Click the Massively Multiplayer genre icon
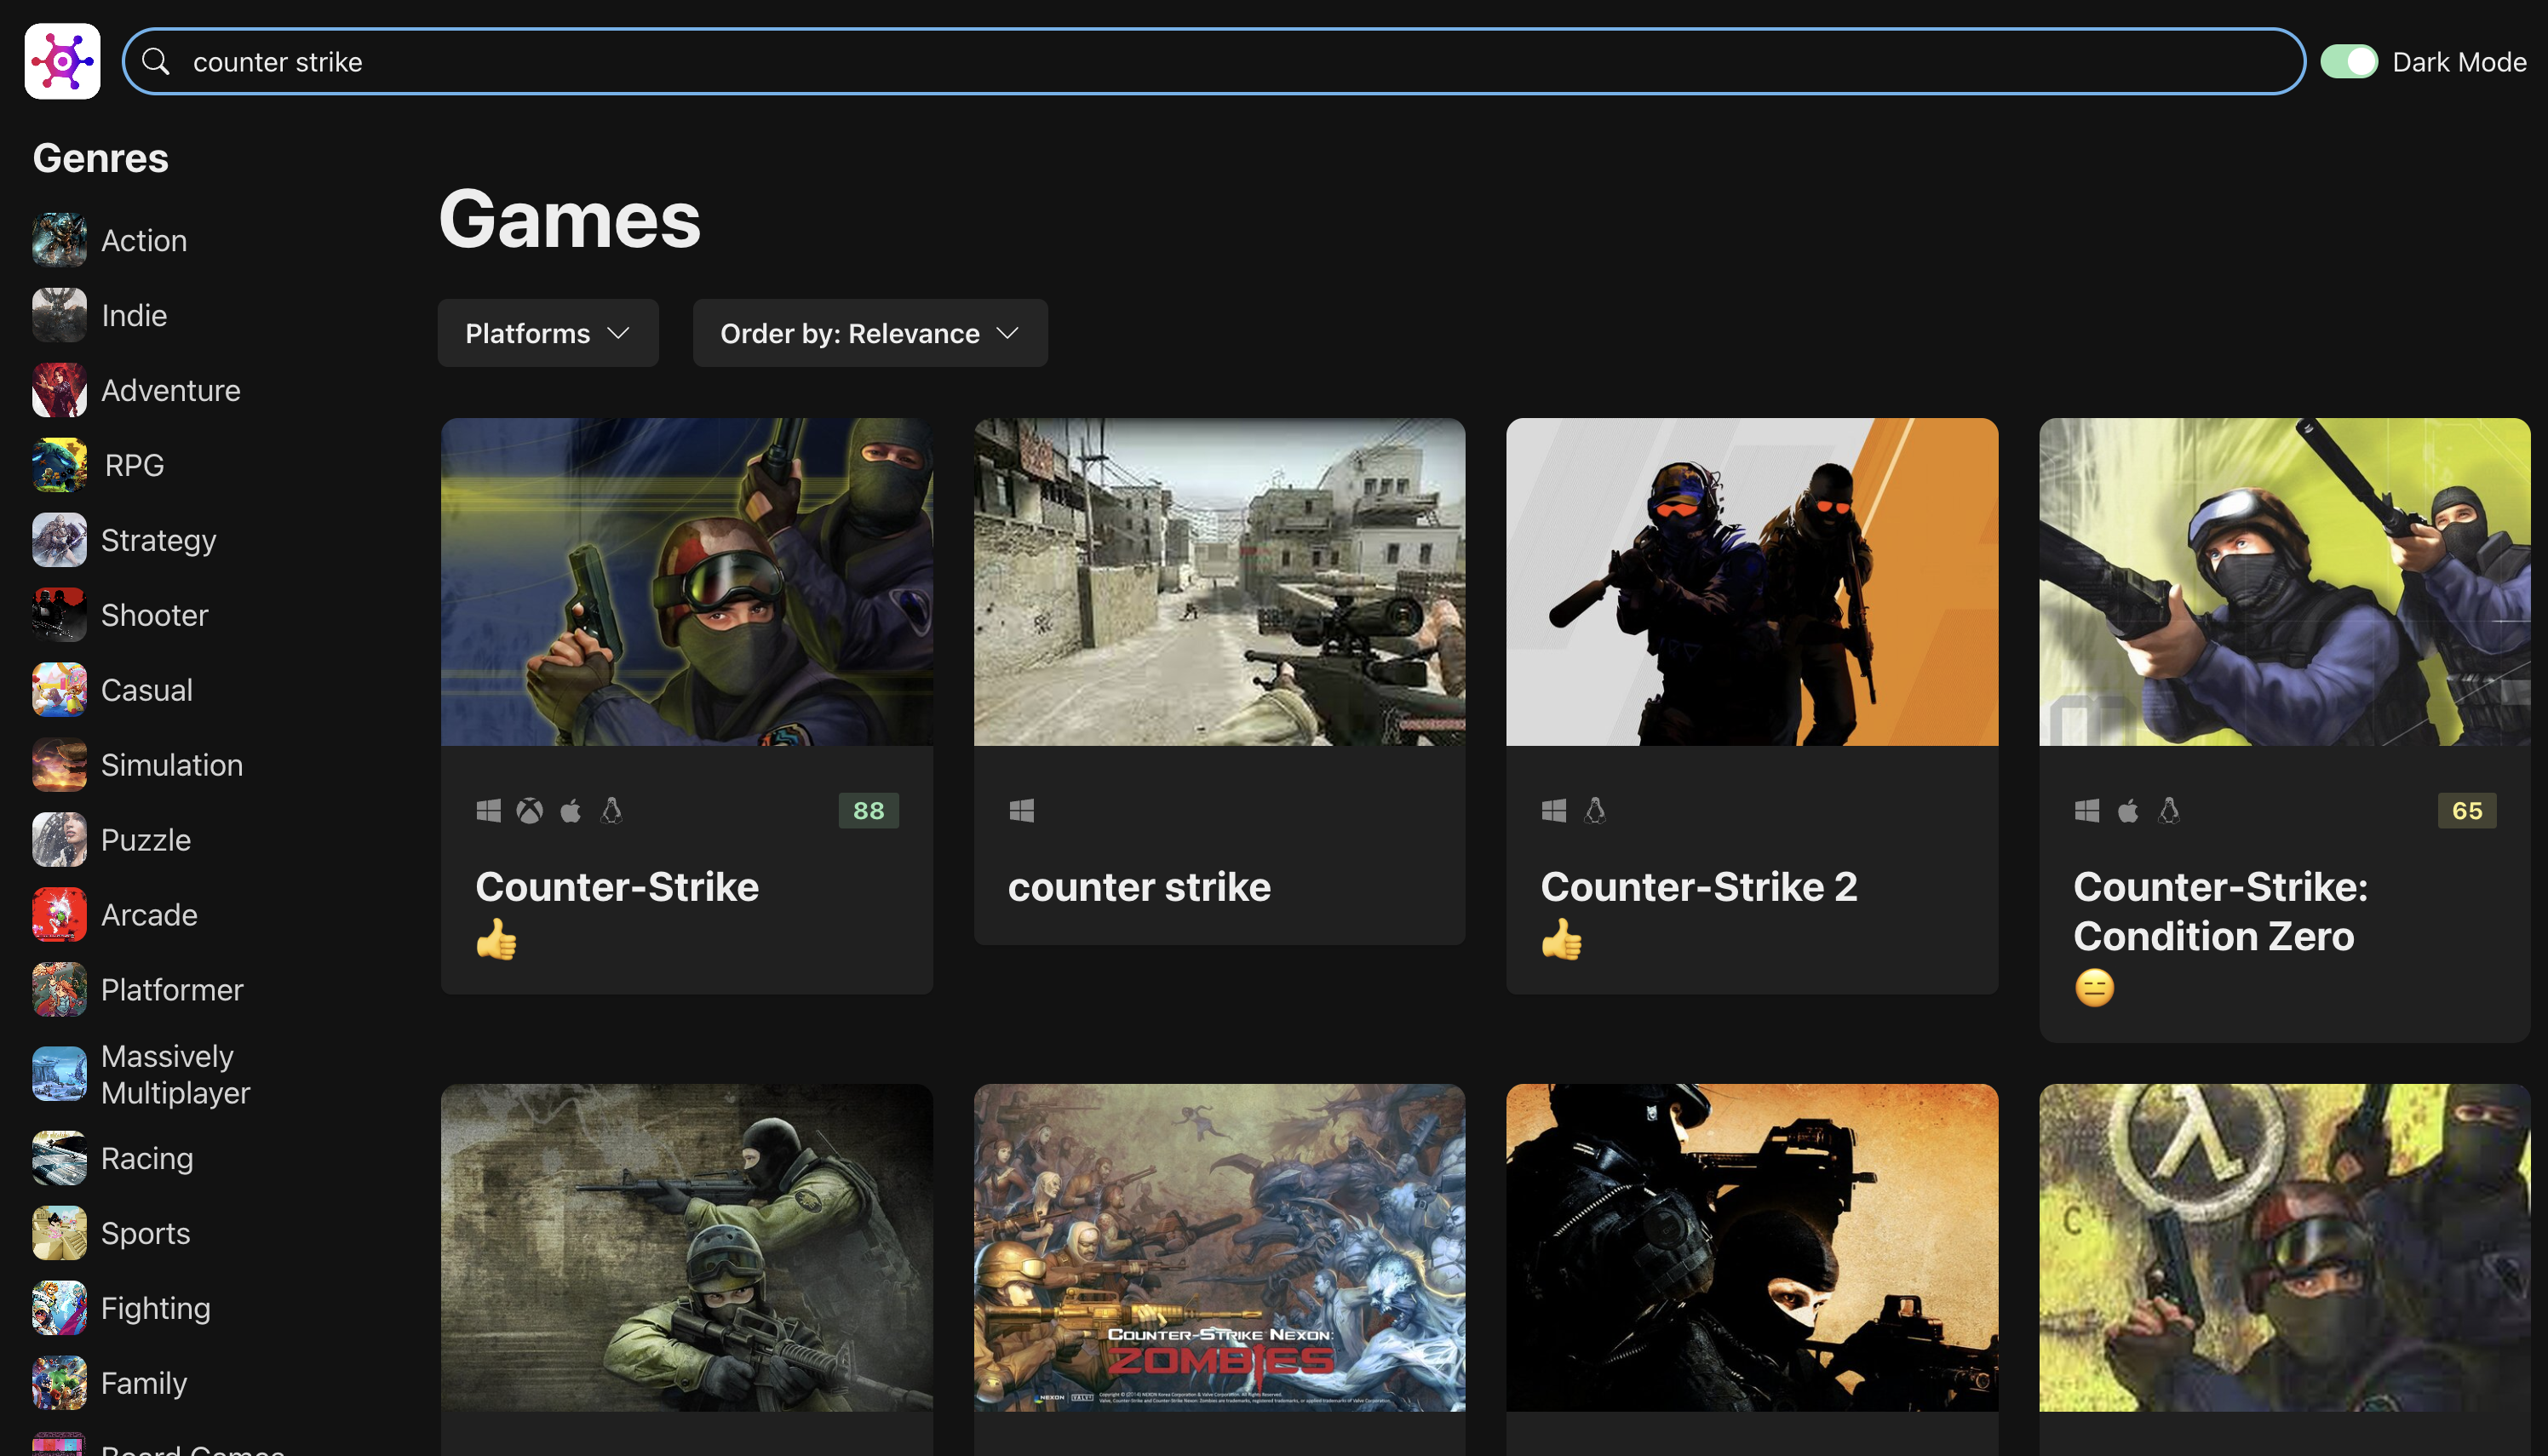 coord(59,1074)
